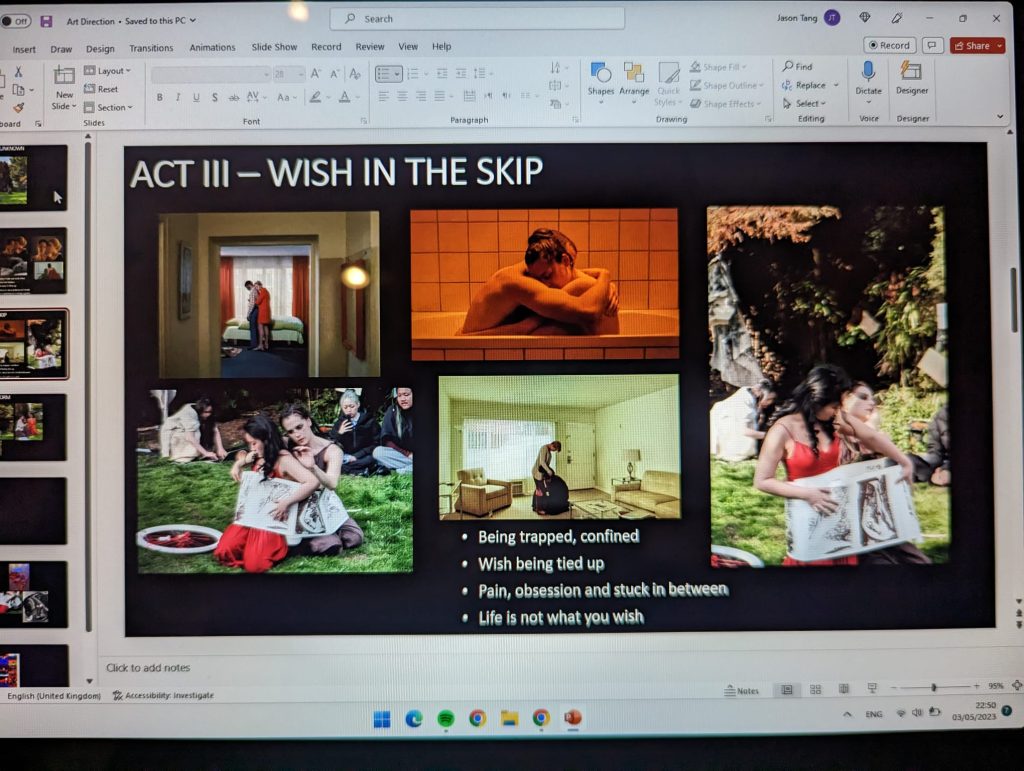The height and width of the screenshot is (771, 1024).
Task: Toggle the Notes pane button
Action: pos(742,690)
